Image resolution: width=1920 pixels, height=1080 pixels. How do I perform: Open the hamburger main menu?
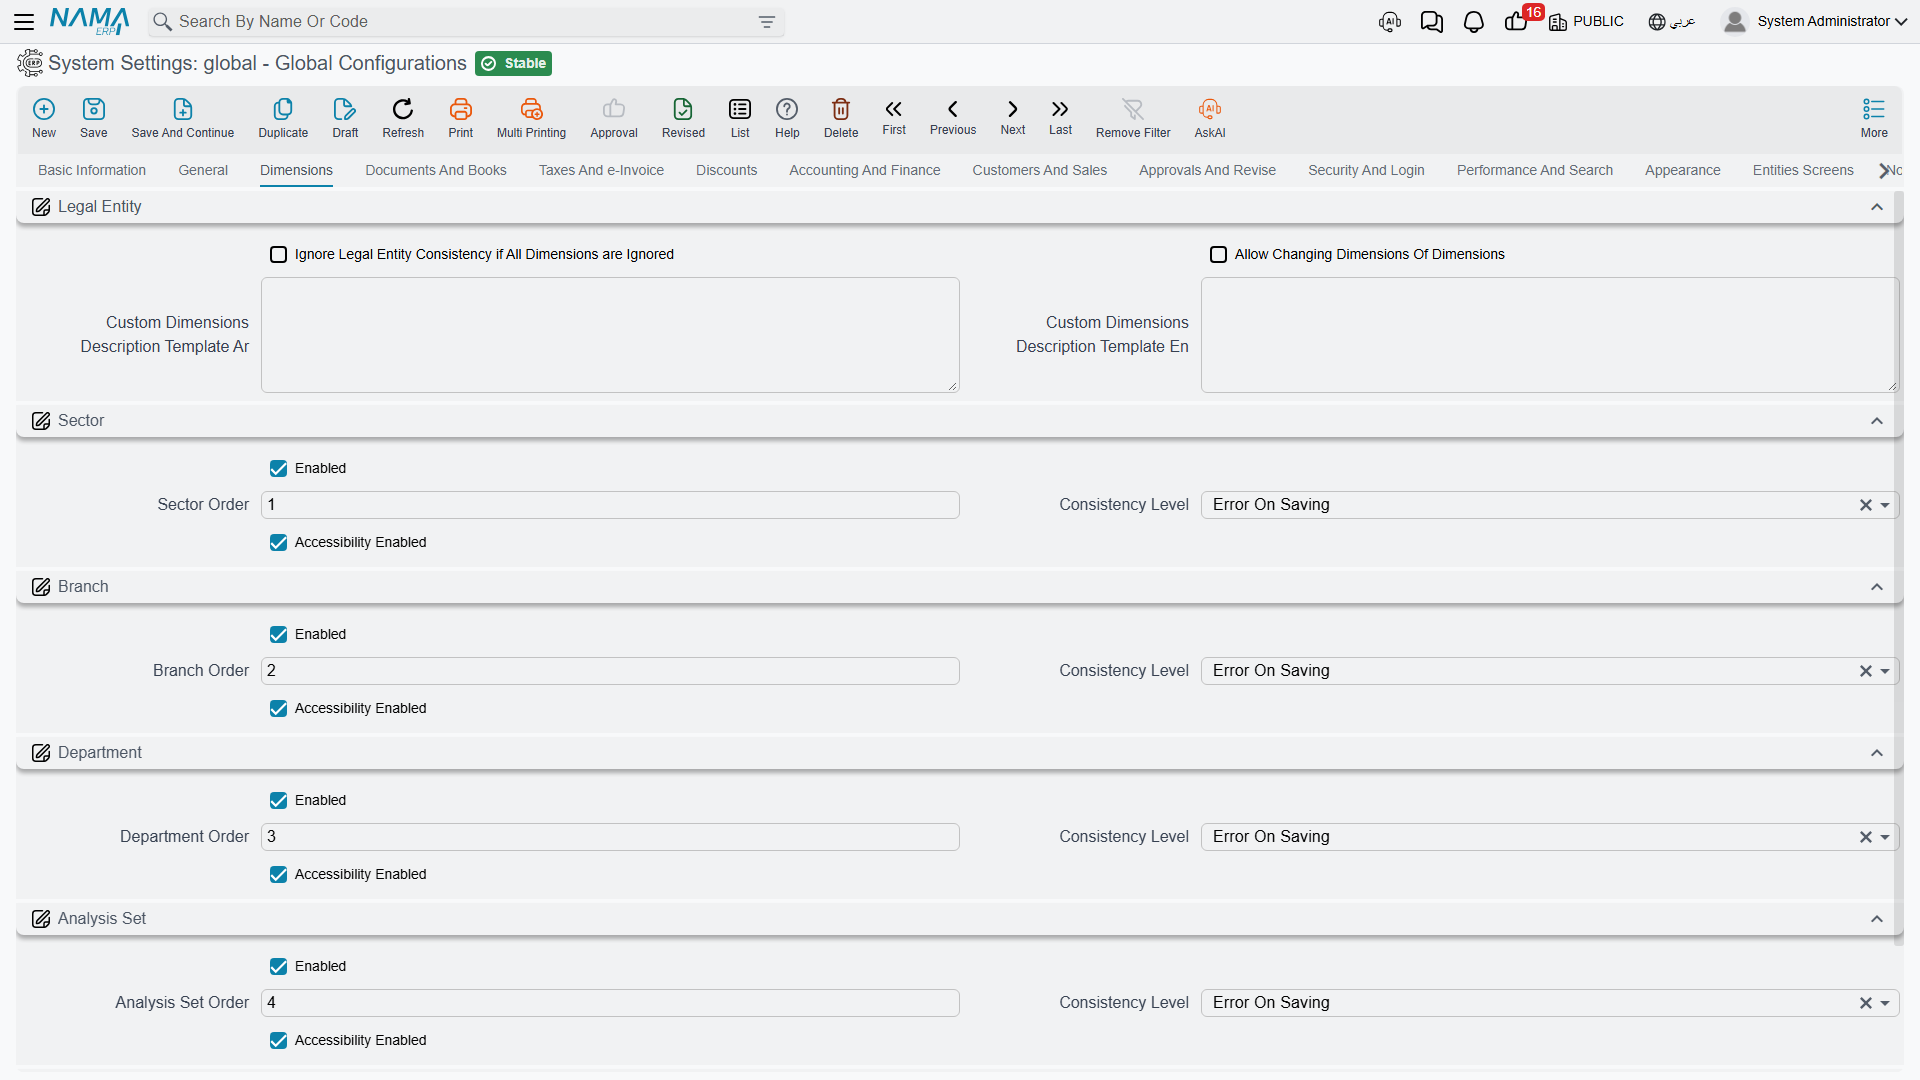pos(24,21)
